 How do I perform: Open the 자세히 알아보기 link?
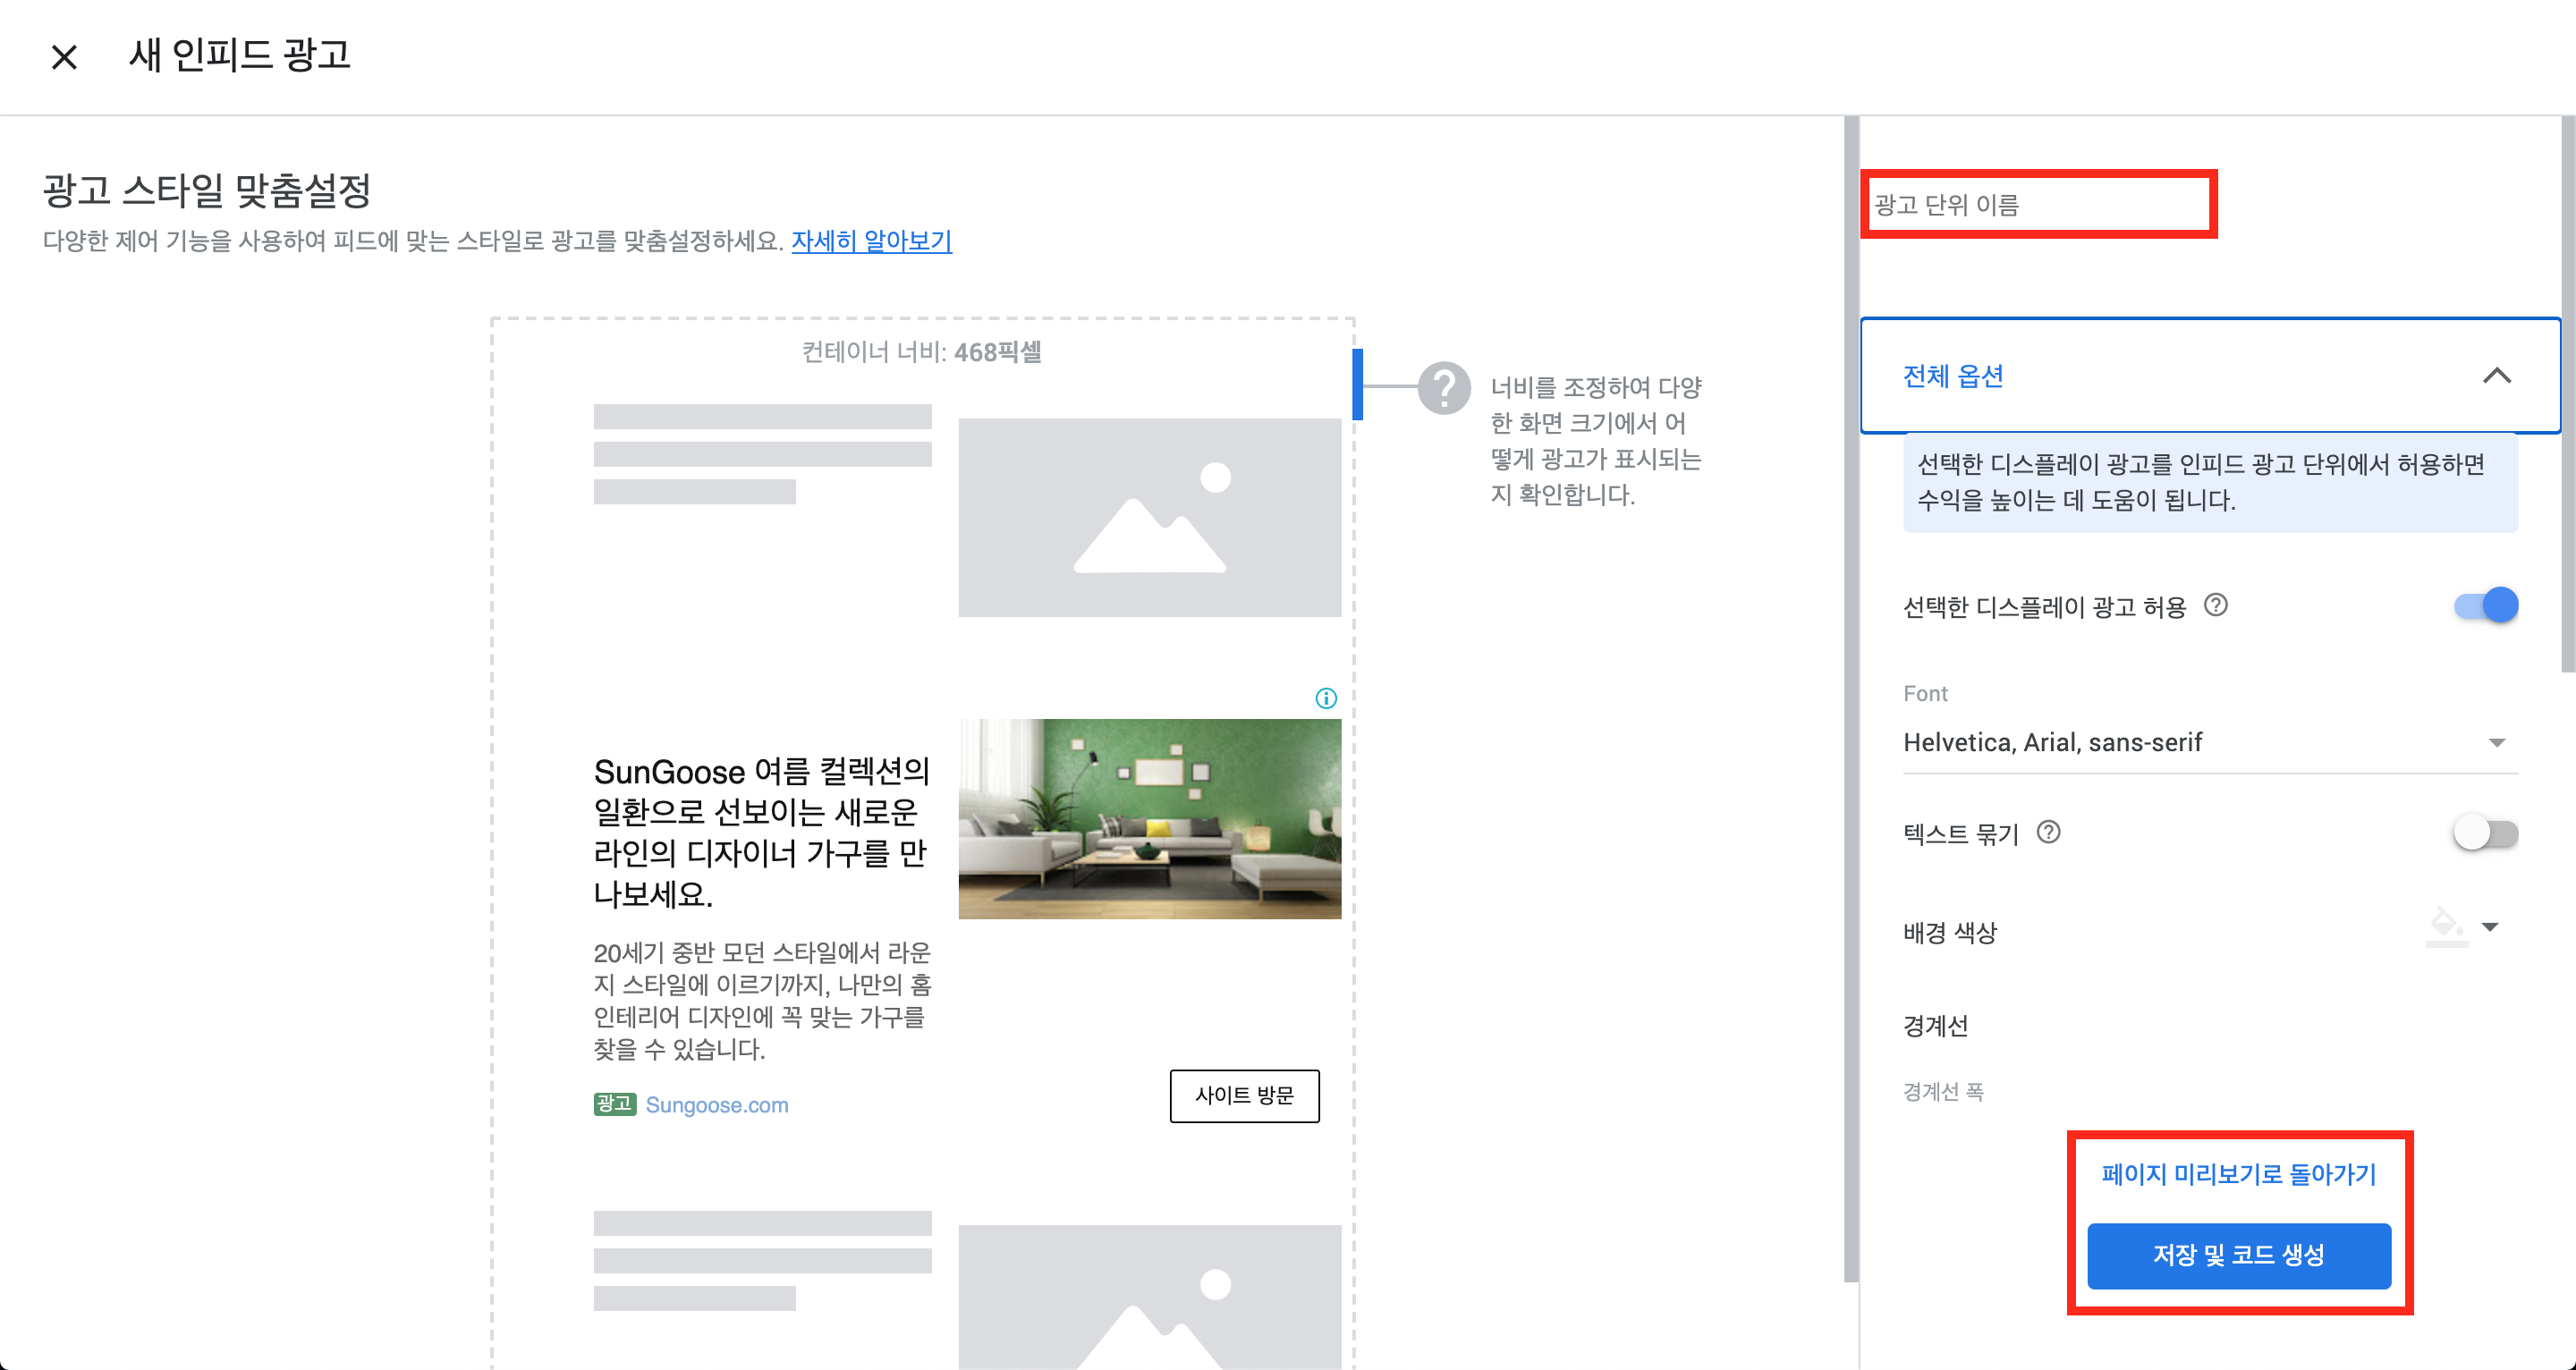871,241
